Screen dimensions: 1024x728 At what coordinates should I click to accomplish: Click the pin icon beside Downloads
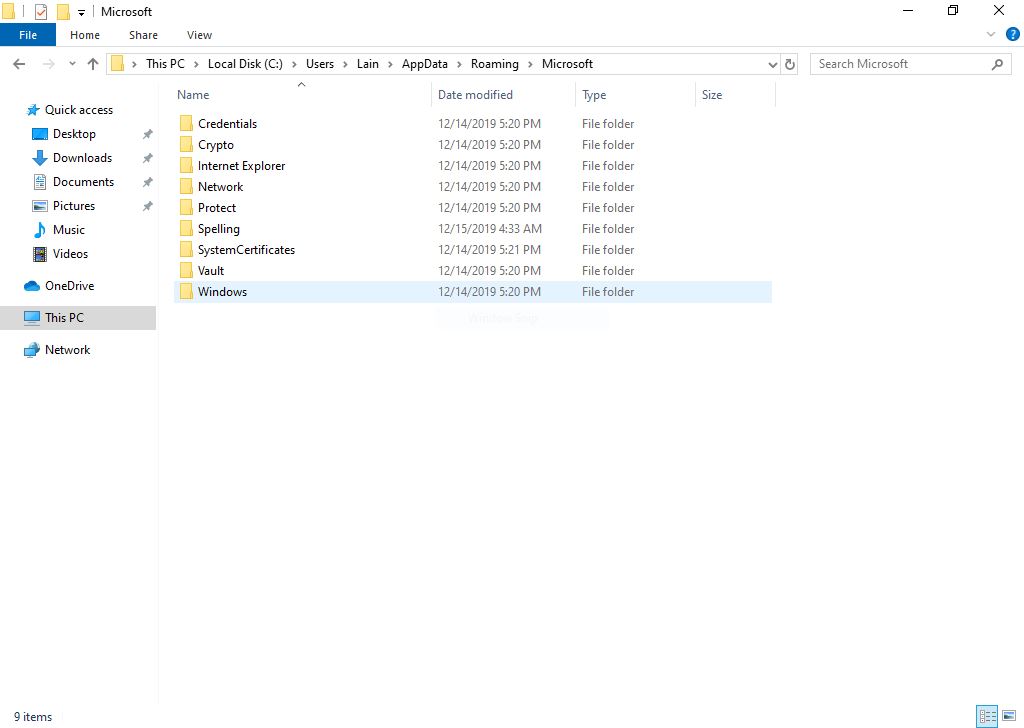coord(148,158)
